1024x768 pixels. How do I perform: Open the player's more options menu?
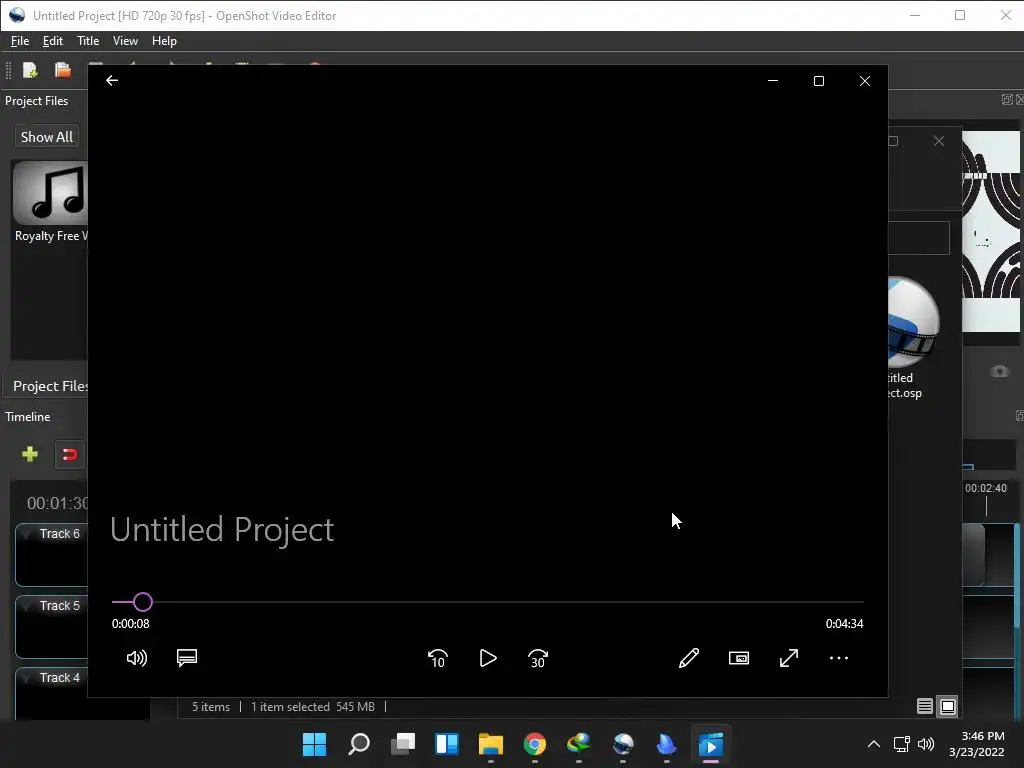[x=839, y=658]
